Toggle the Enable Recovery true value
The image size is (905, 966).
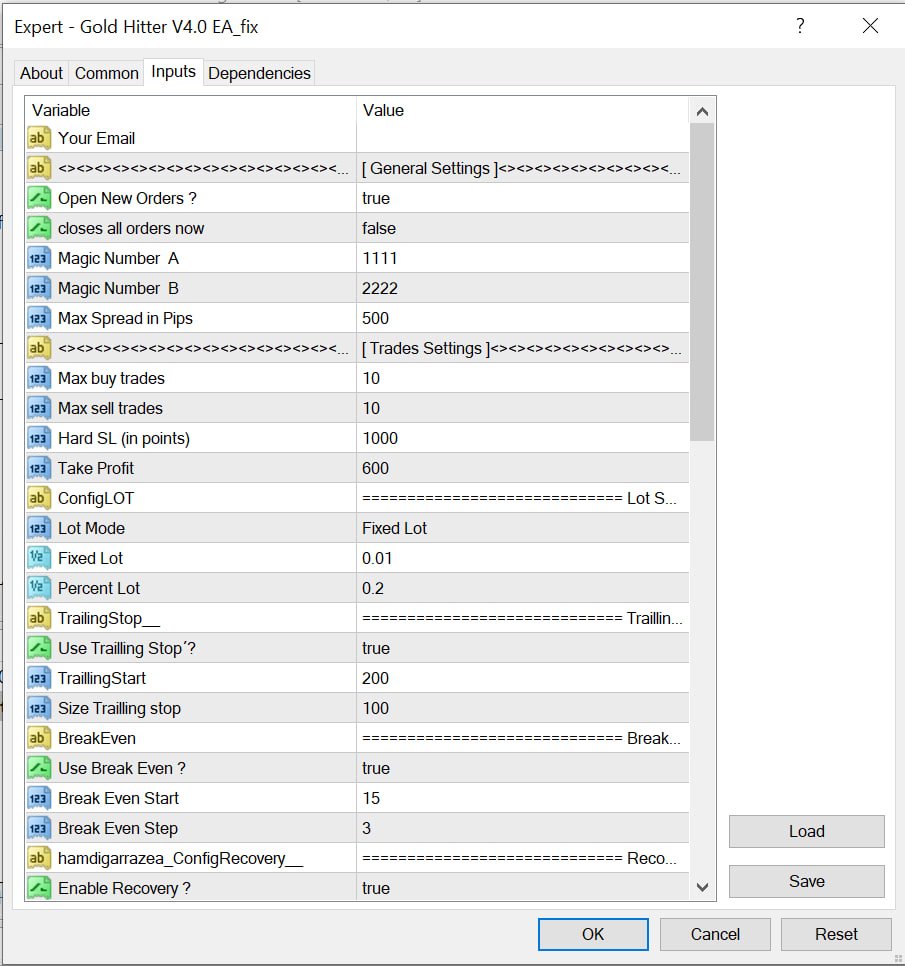(x=522, y=888)
